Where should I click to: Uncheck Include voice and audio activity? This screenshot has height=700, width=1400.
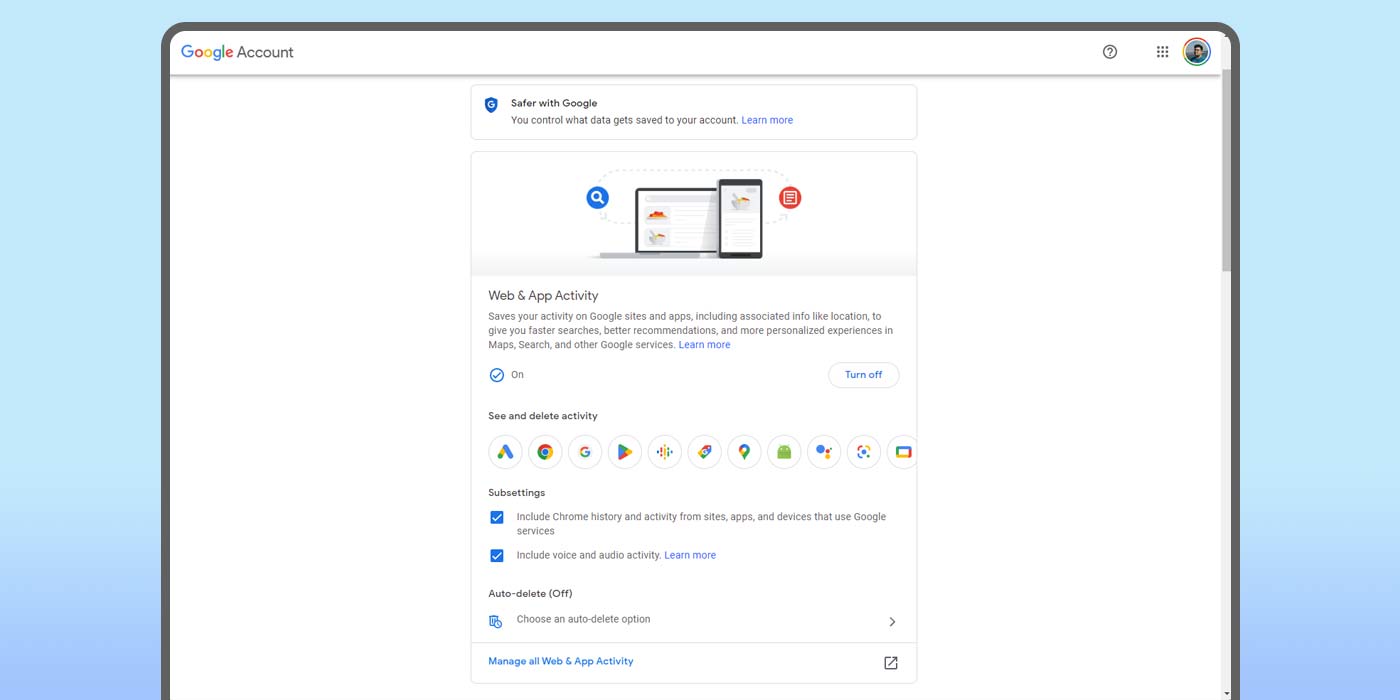(497, 556)
